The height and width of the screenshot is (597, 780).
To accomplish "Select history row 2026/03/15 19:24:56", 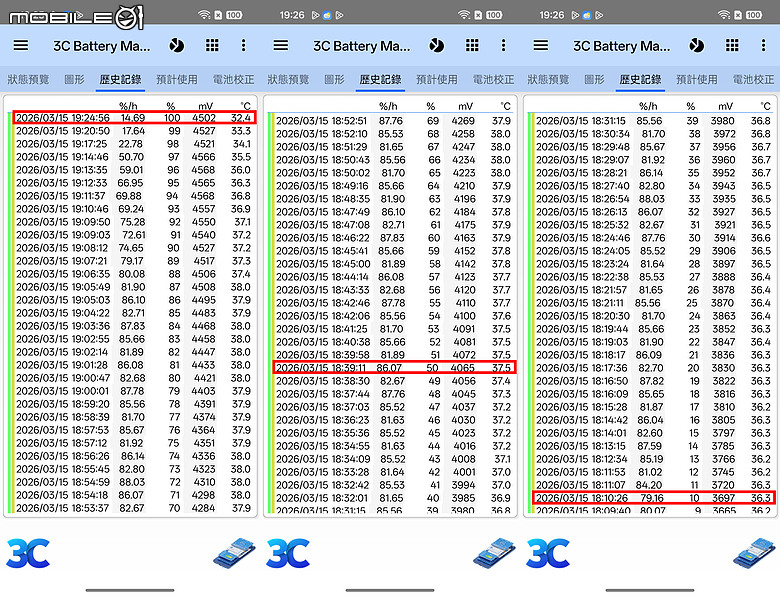I will [x=134, y=118].
